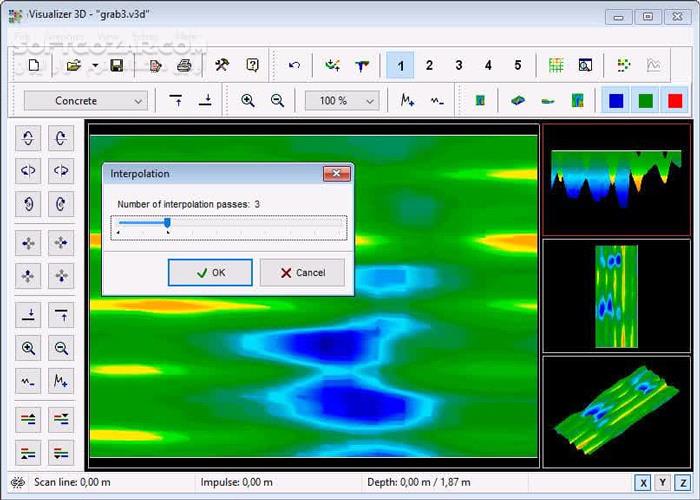Open settings with the hammer and wrench icon
Viewport: 700px width, 500px height.
pos(222,65)
